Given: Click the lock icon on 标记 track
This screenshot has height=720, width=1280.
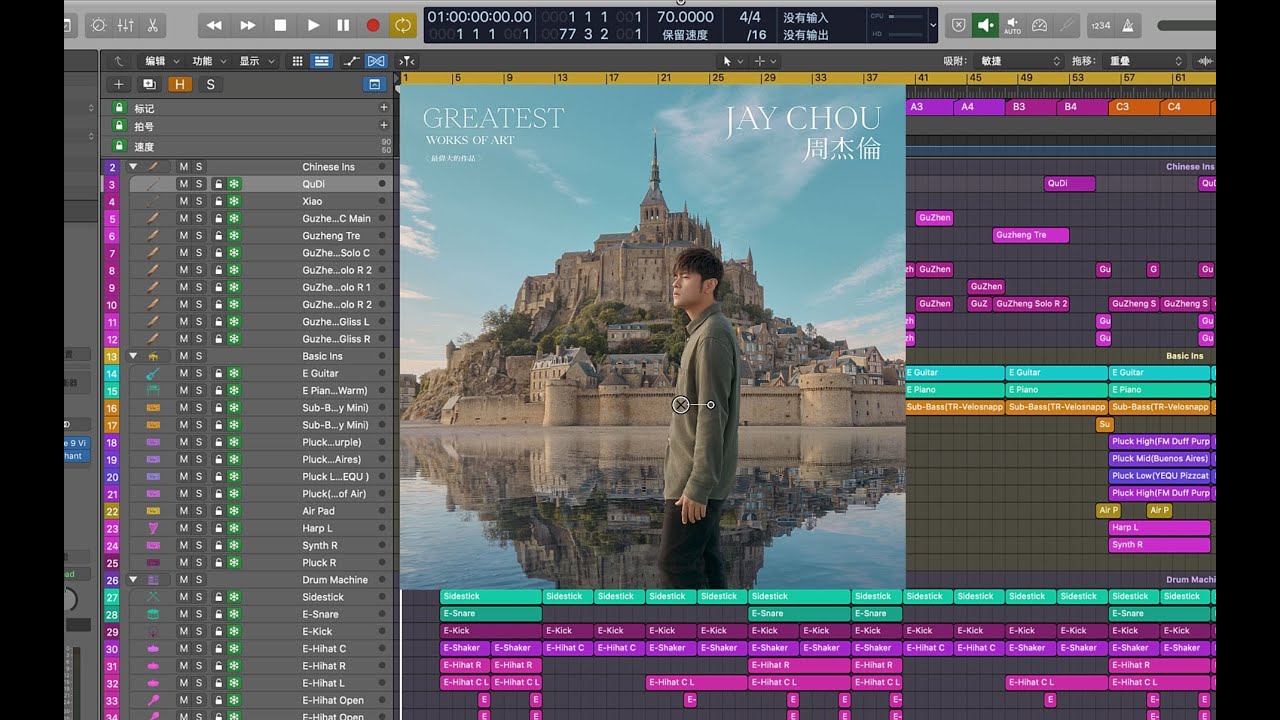Looking at the screenshot, I should coord(119,108).
